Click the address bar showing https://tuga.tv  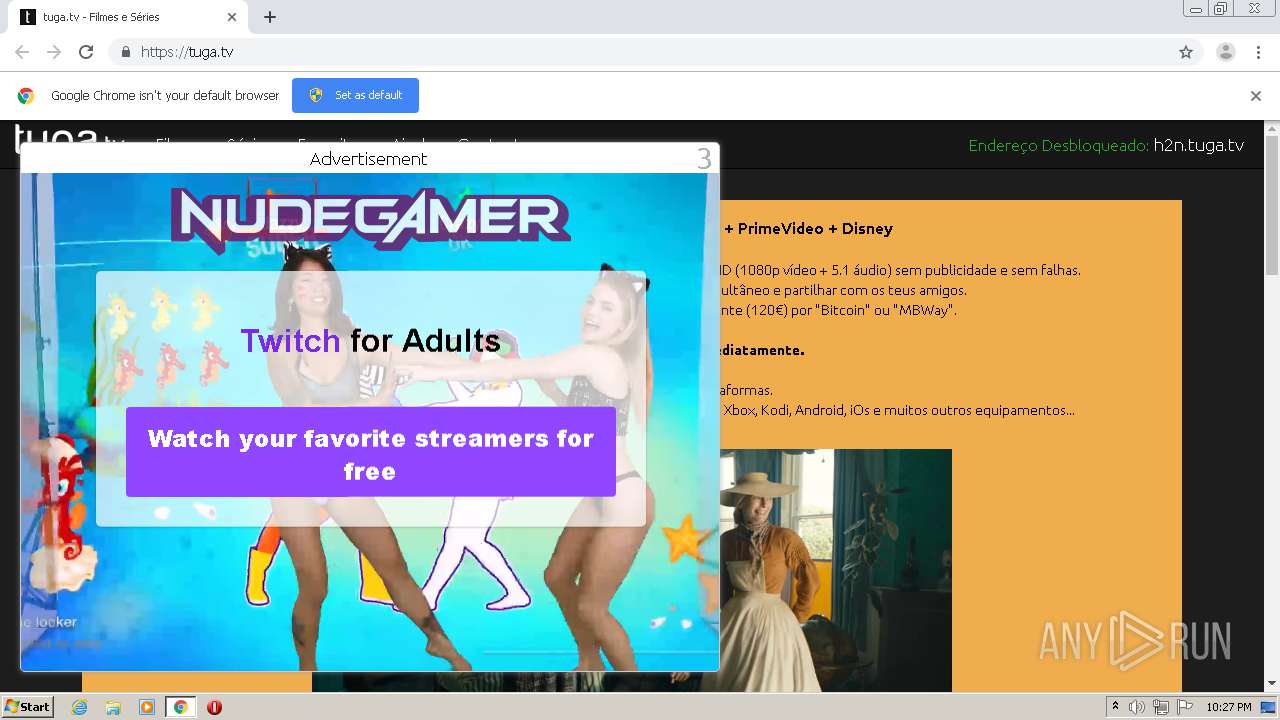(x=655, y=52)
